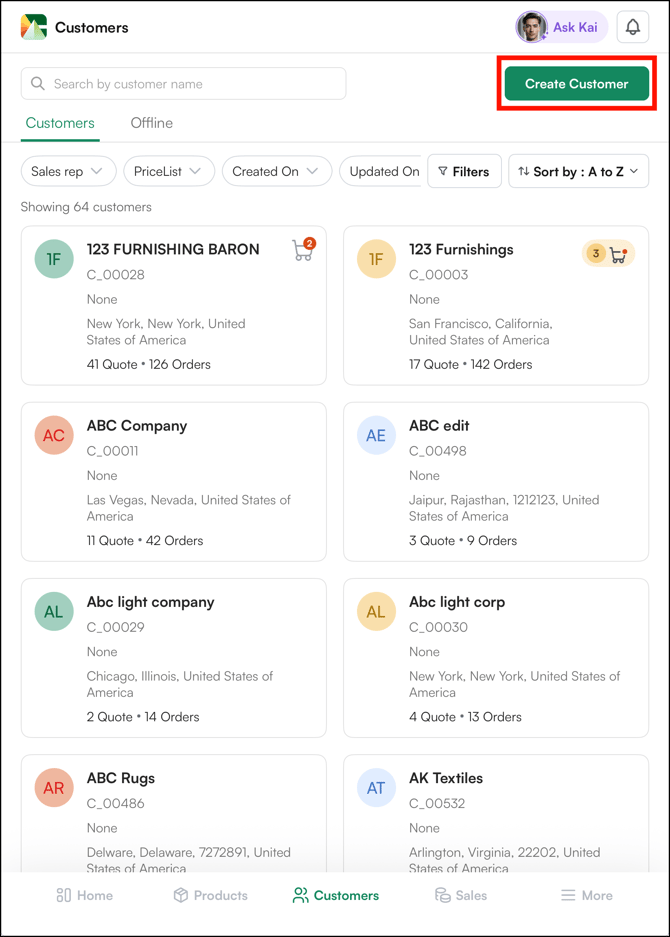Expand the Sales rep filter dropdown
The width and height of the screenshot is (670, 937).
[x=68, y=172]
